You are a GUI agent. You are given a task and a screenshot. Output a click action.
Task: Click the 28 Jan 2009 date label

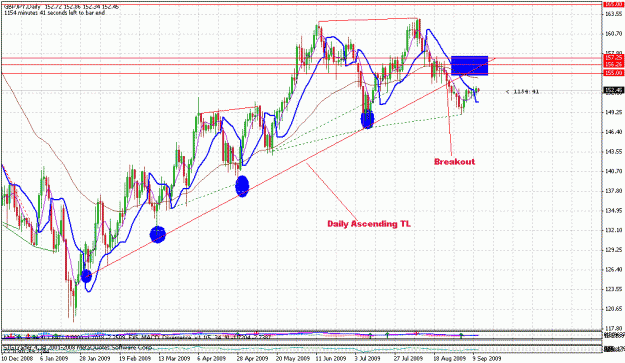94,359
